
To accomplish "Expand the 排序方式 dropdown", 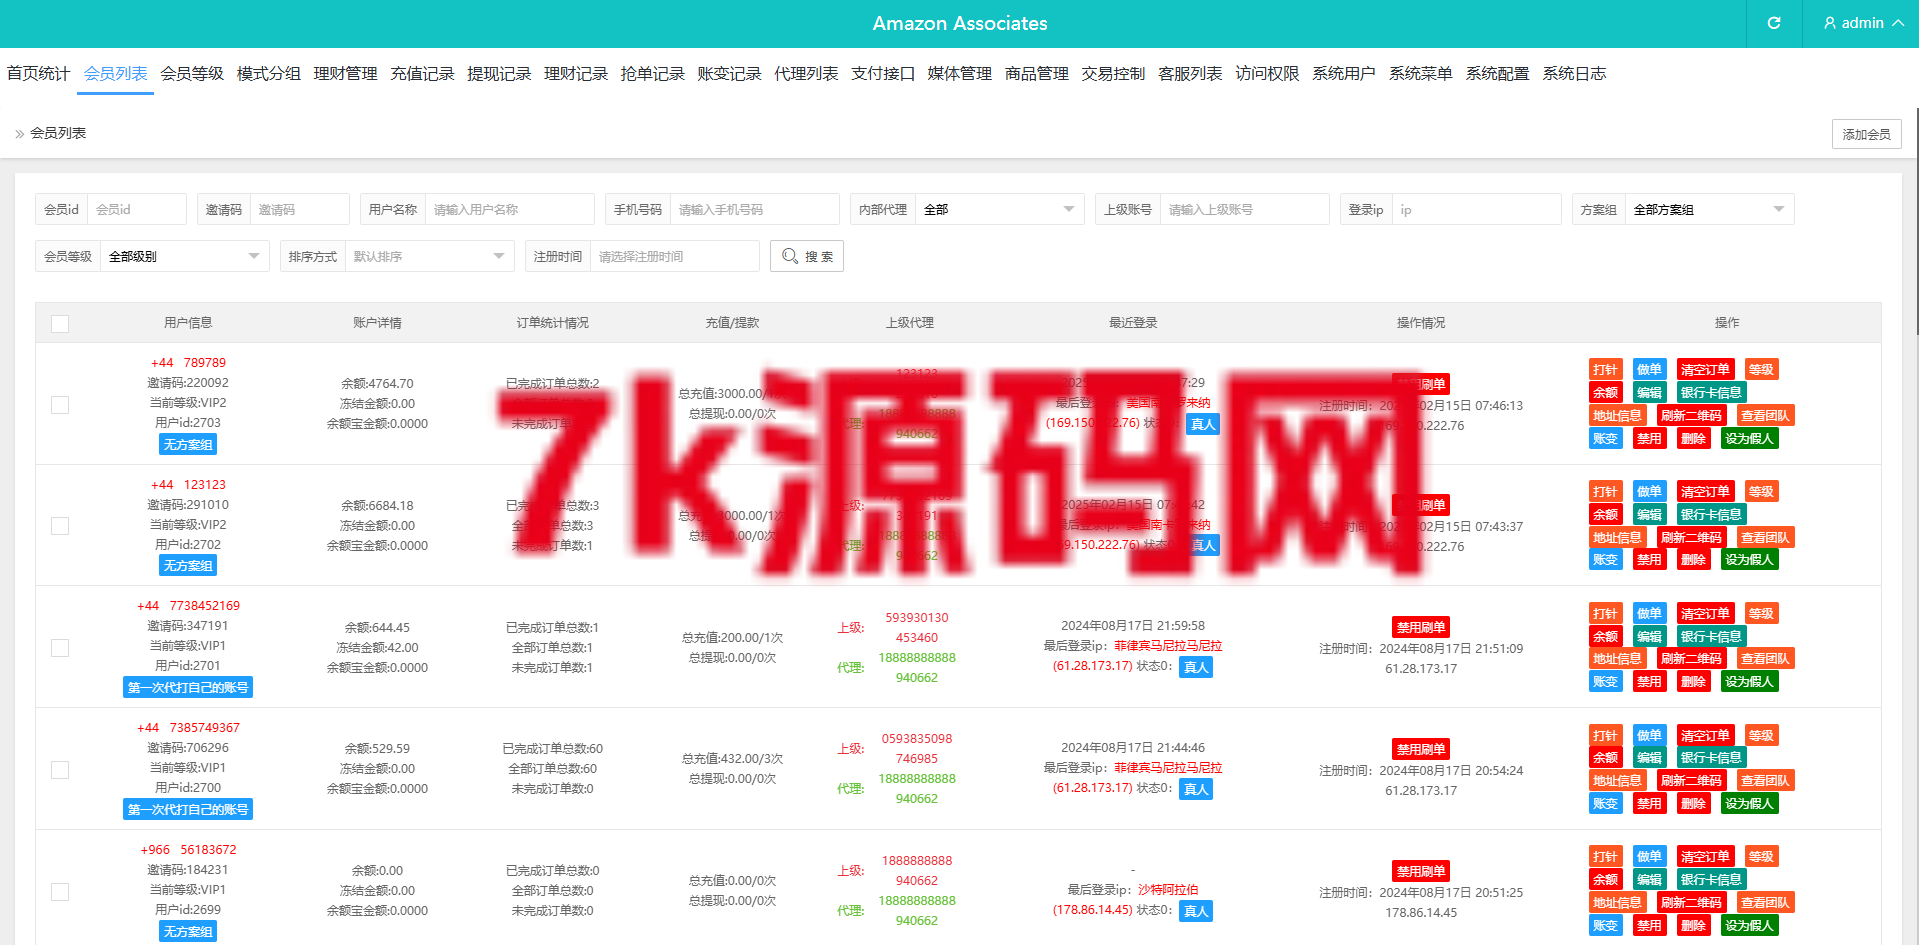I will click(429, 256).
